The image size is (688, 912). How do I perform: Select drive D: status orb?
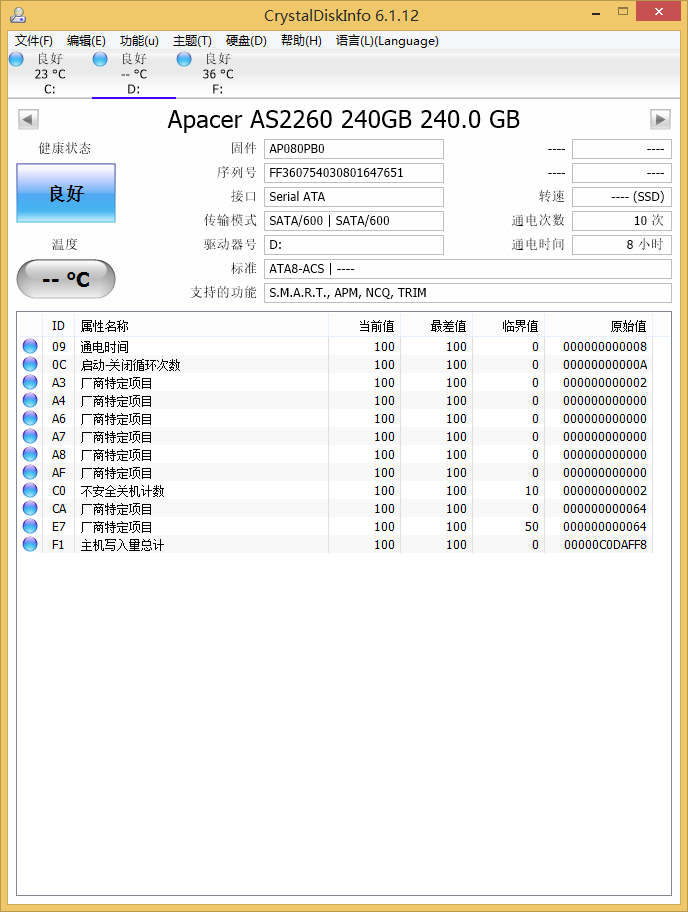click(100, 59)
